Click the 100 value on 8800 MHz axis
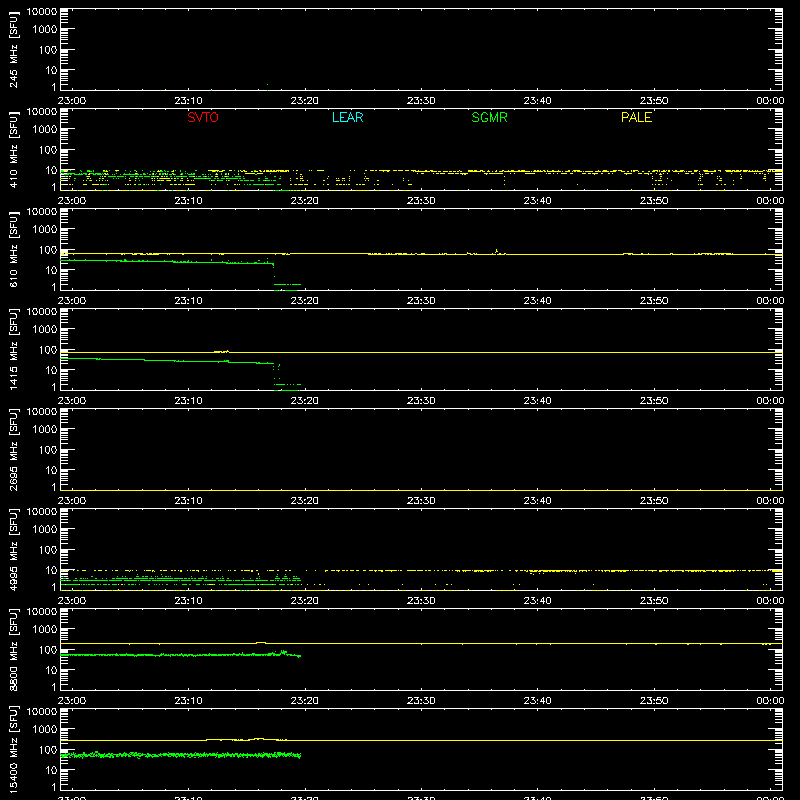Screen dimensions: 800x800 point(48,650)
